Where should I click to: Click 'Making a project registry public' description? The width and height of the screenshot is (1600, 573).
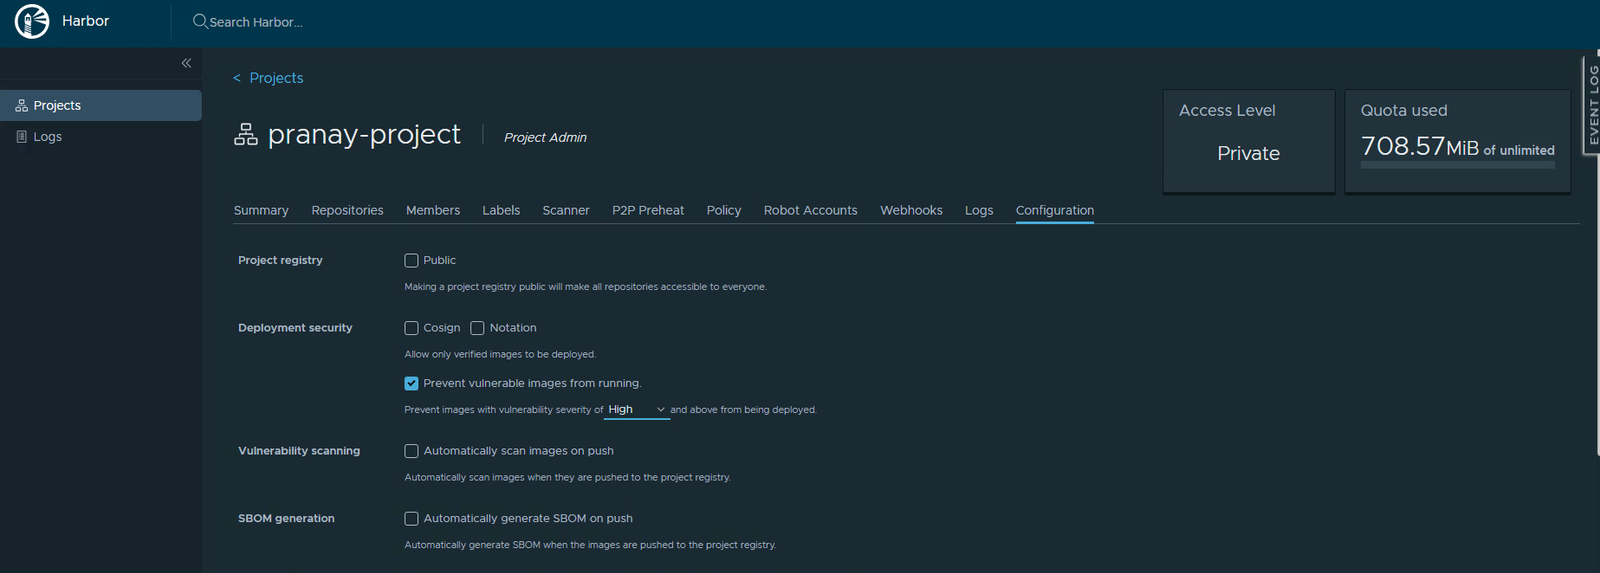click(585, 287)
